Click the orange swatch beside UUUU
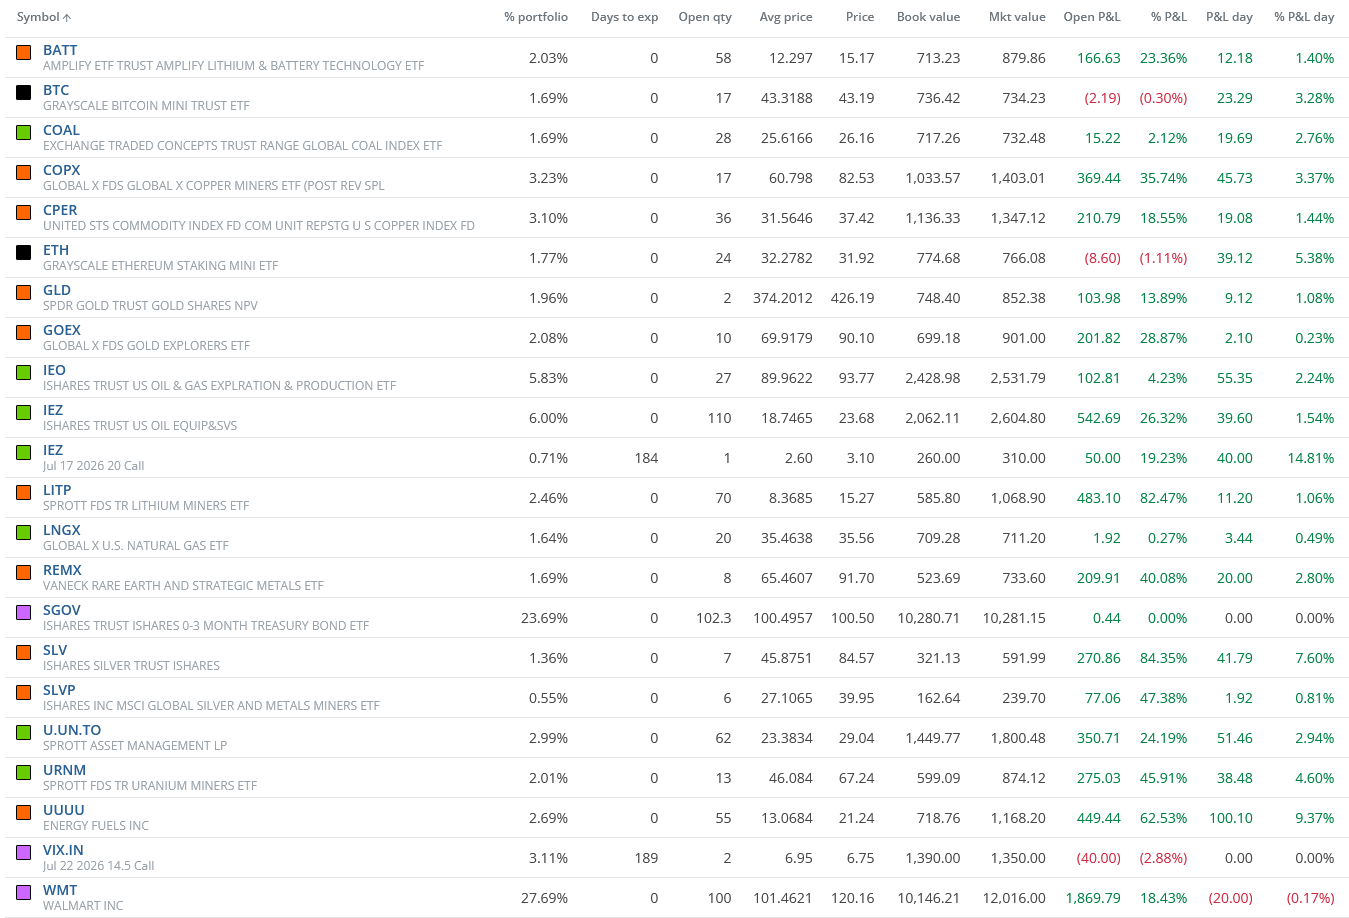This screenshot has width=1349, height=918. (x=23, y=812)
